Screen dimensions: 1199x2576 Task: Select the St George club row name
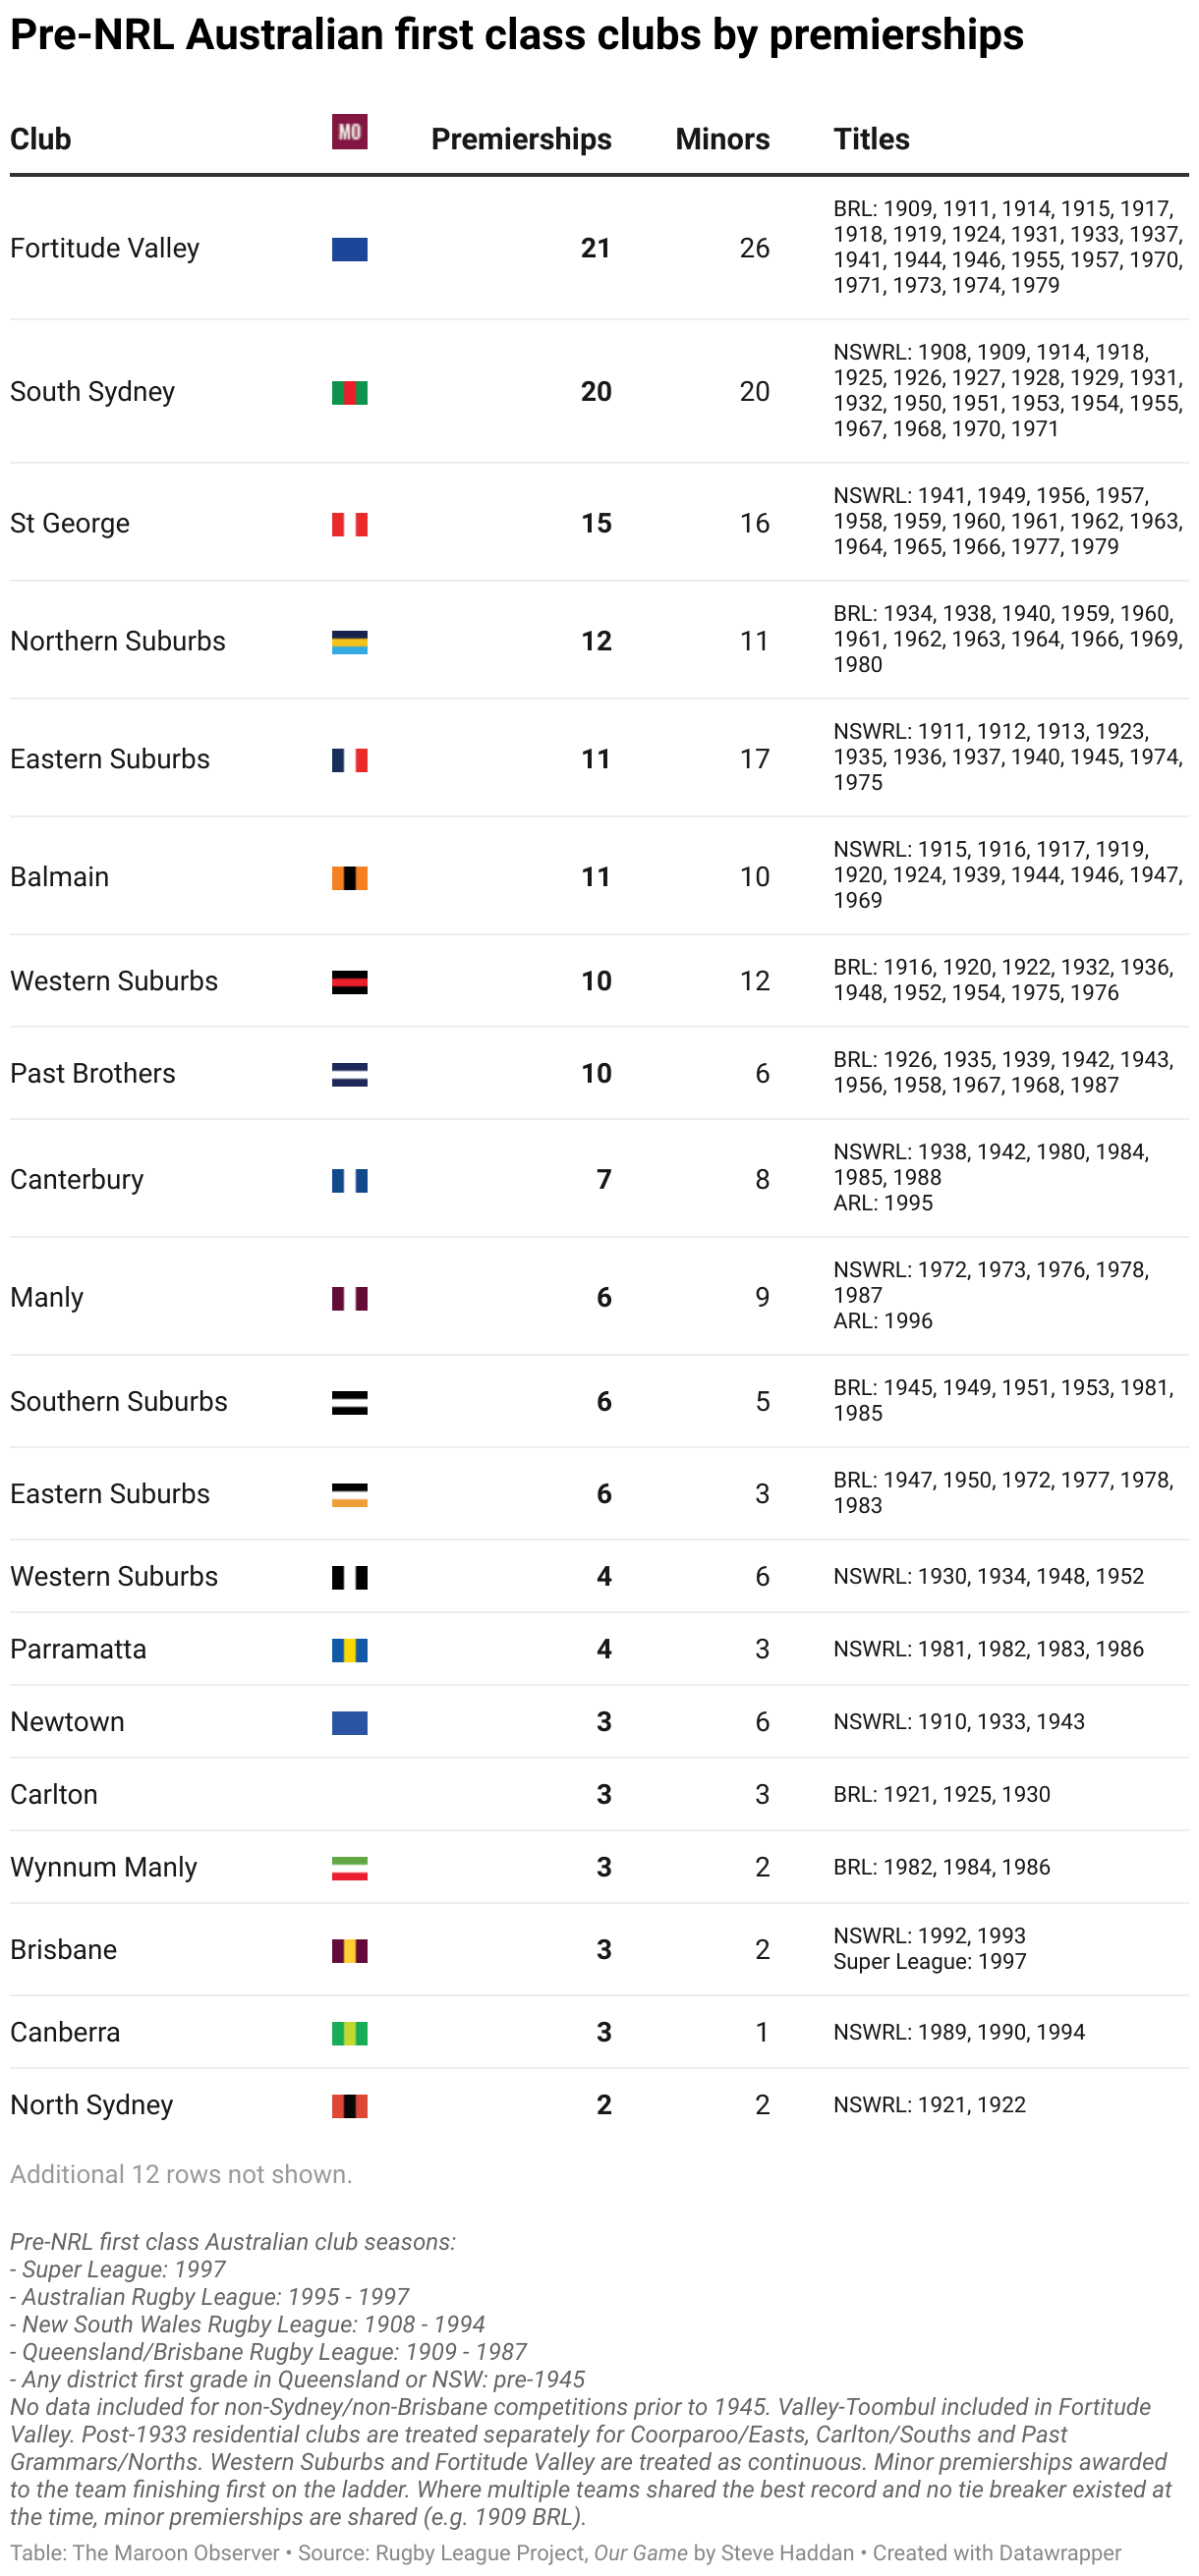tap(70, 524)
